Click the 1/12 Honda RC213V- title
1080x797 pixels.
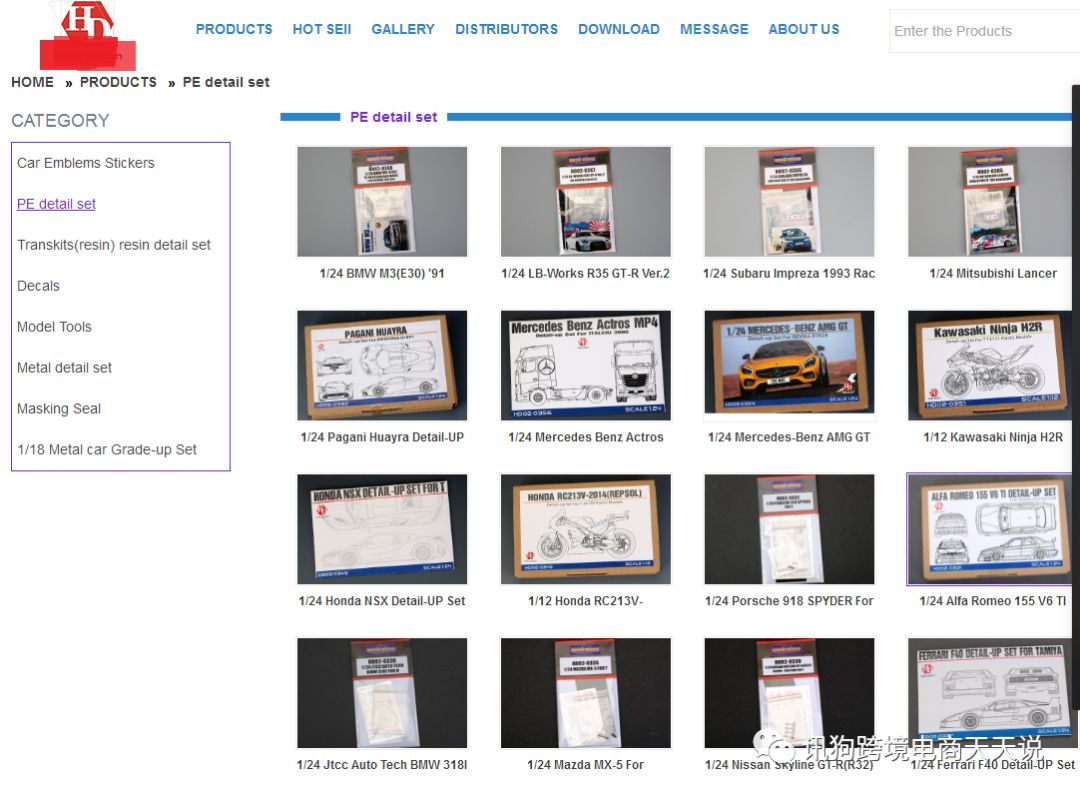(585, 601)
